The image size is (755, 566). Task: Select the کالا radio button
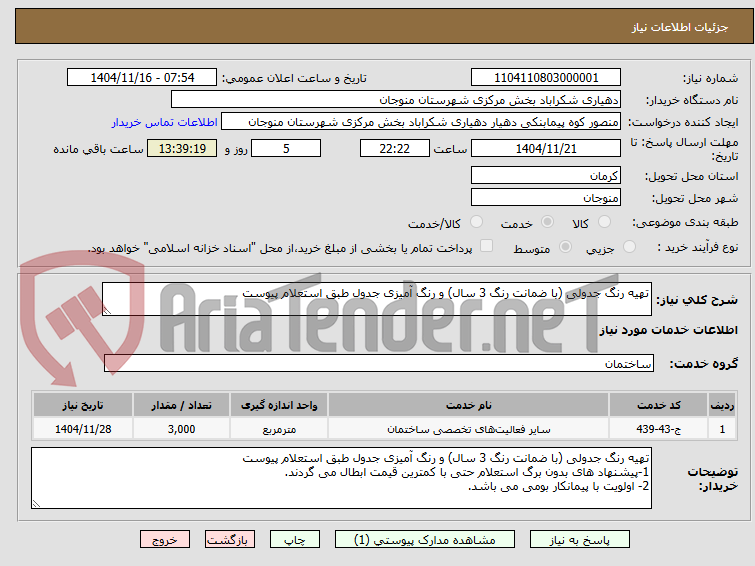604,222
